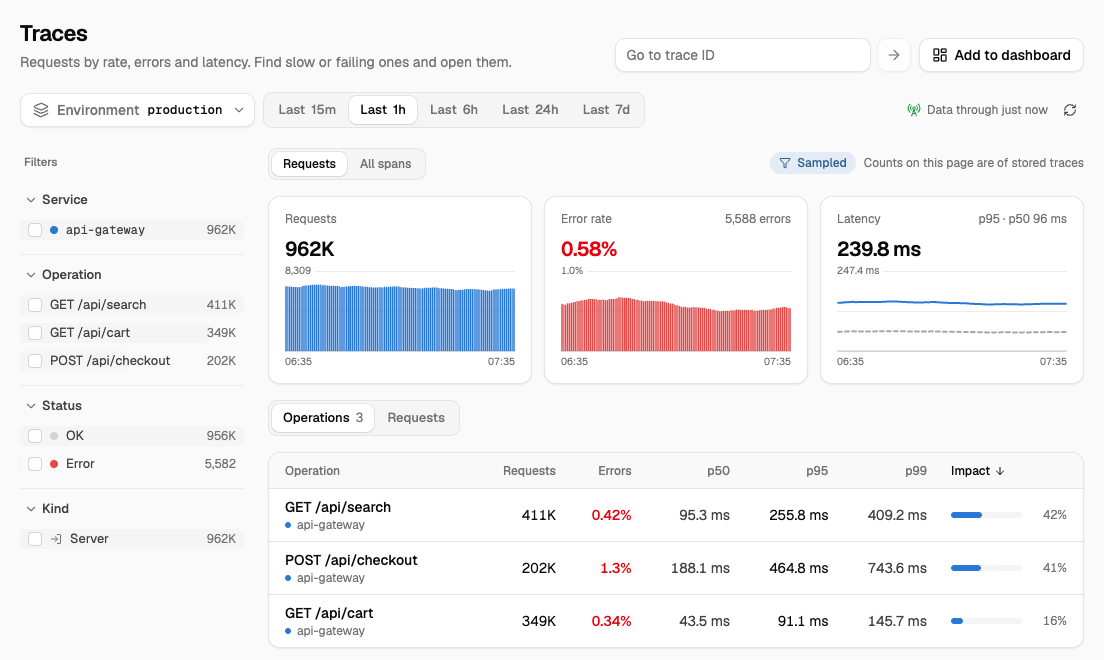Select the Last 6h time range

pyautogui.click(x=454, y=110)
